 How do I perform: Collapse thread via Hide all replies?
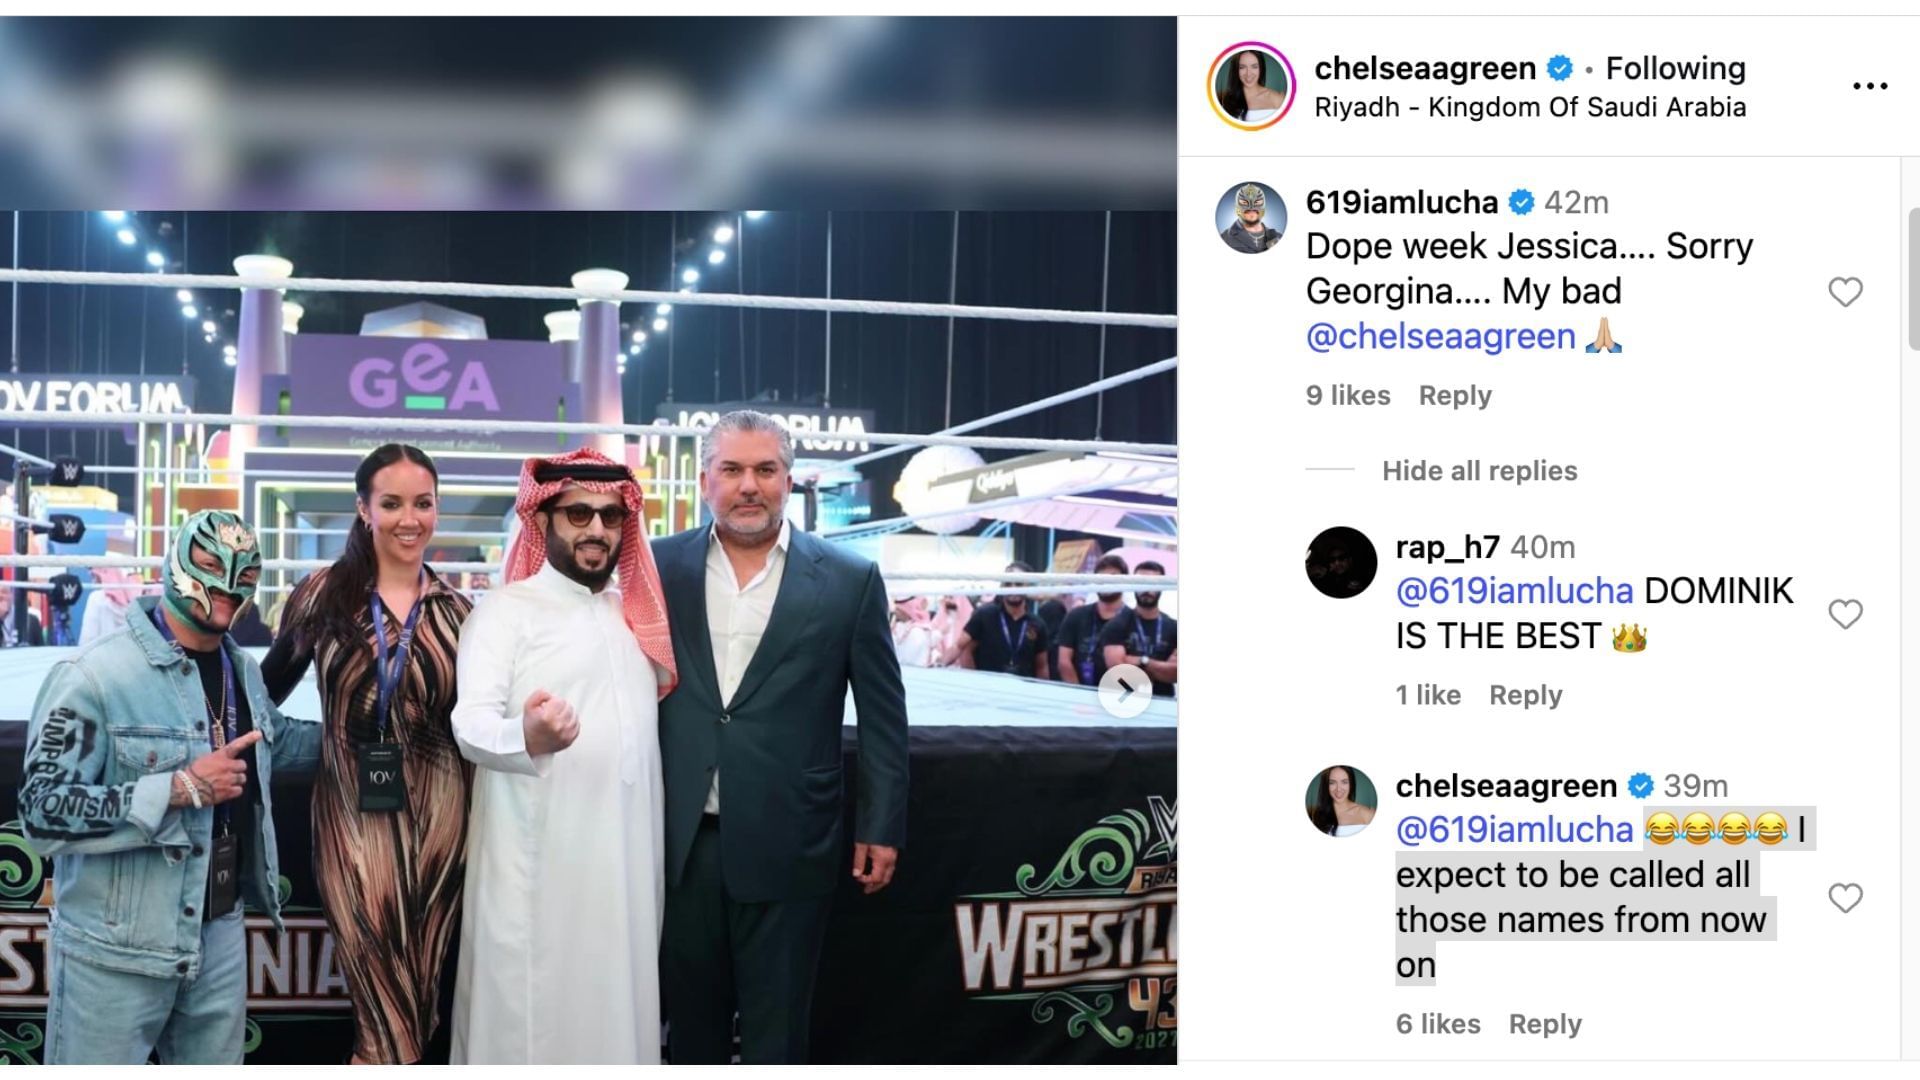pos(1479,471)
